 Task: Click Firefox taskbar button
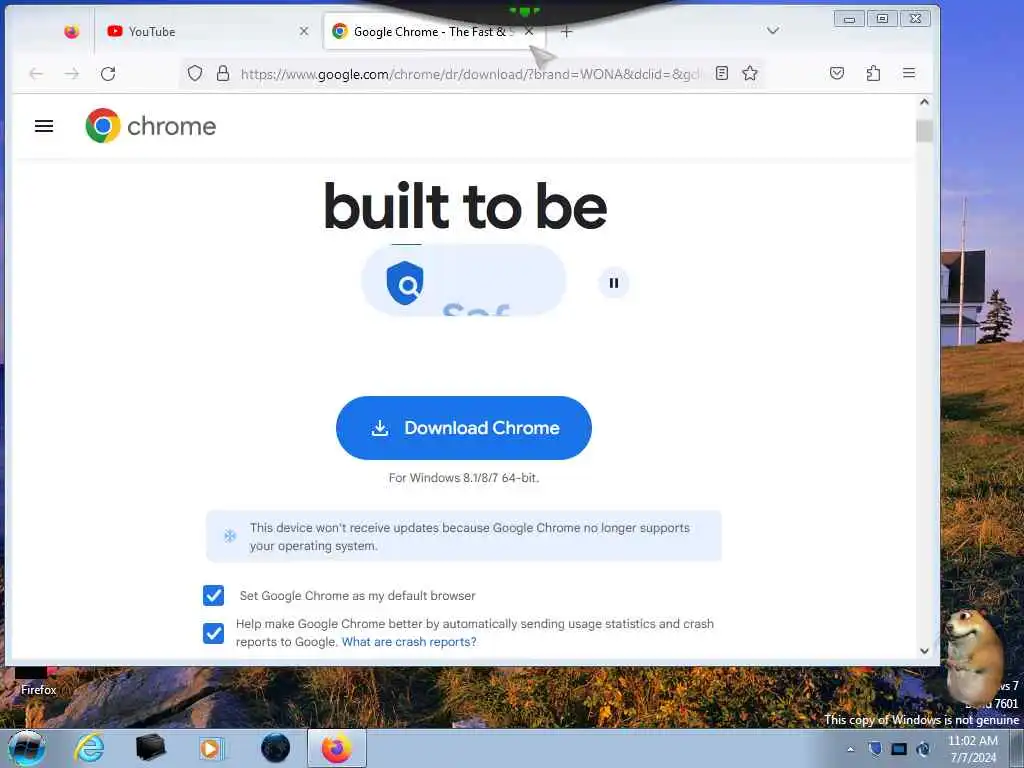pyautogui.click(x=336, y=748)
